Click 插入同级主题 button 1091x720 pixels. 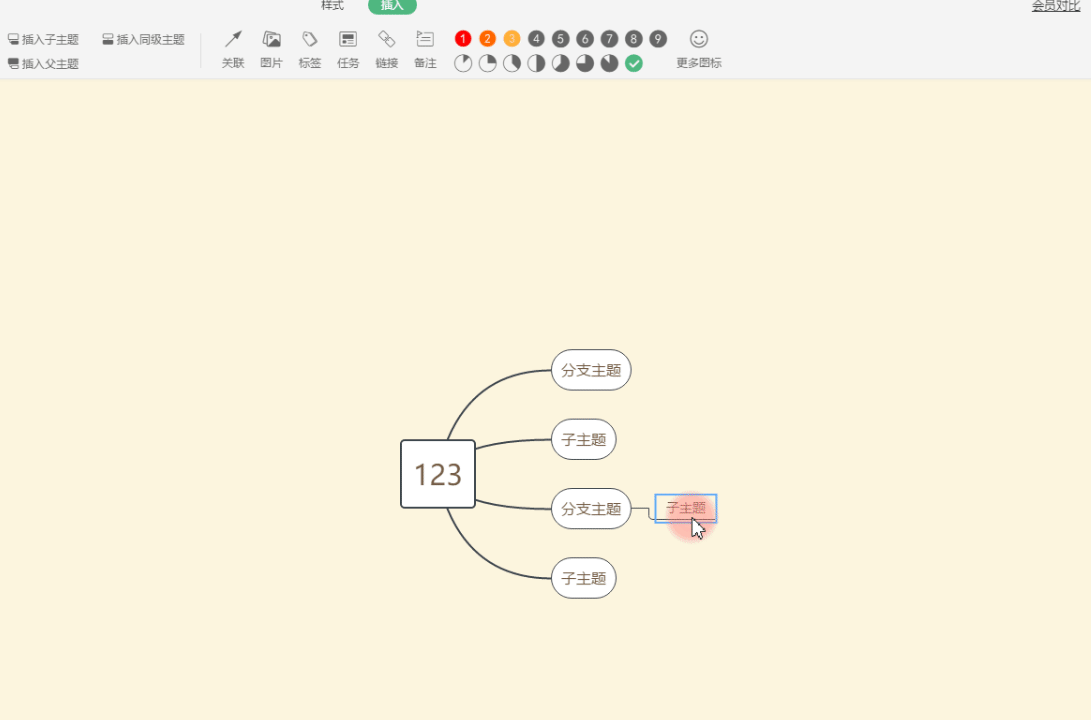143,40
